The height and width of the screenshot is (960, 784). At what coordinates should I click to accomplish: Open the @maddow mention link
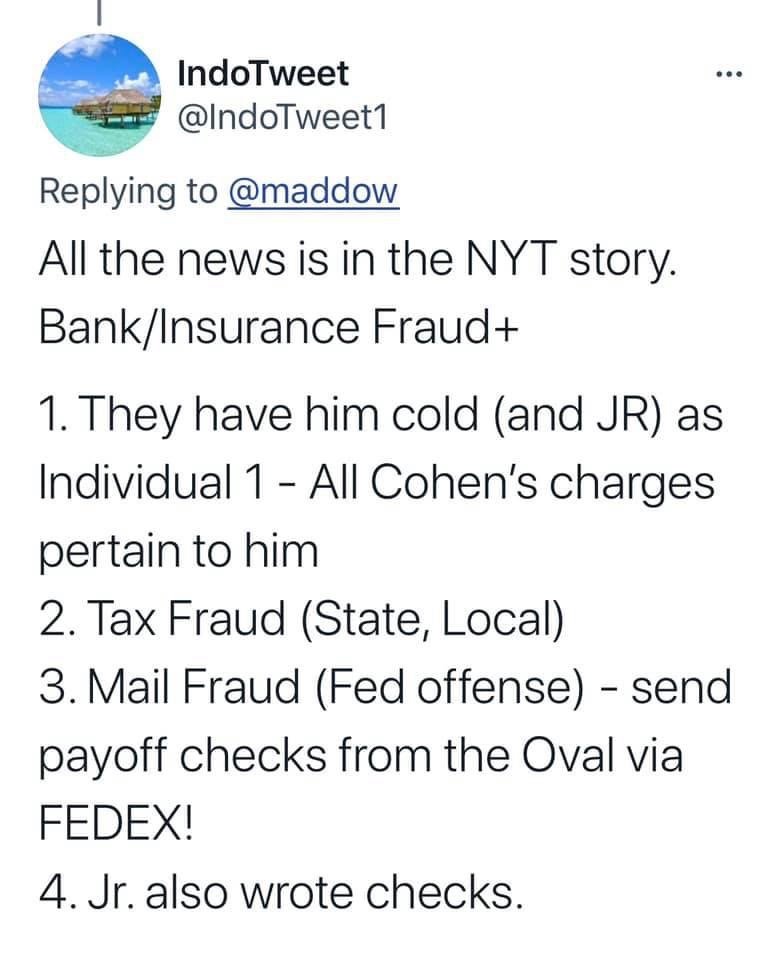(314, 190)
